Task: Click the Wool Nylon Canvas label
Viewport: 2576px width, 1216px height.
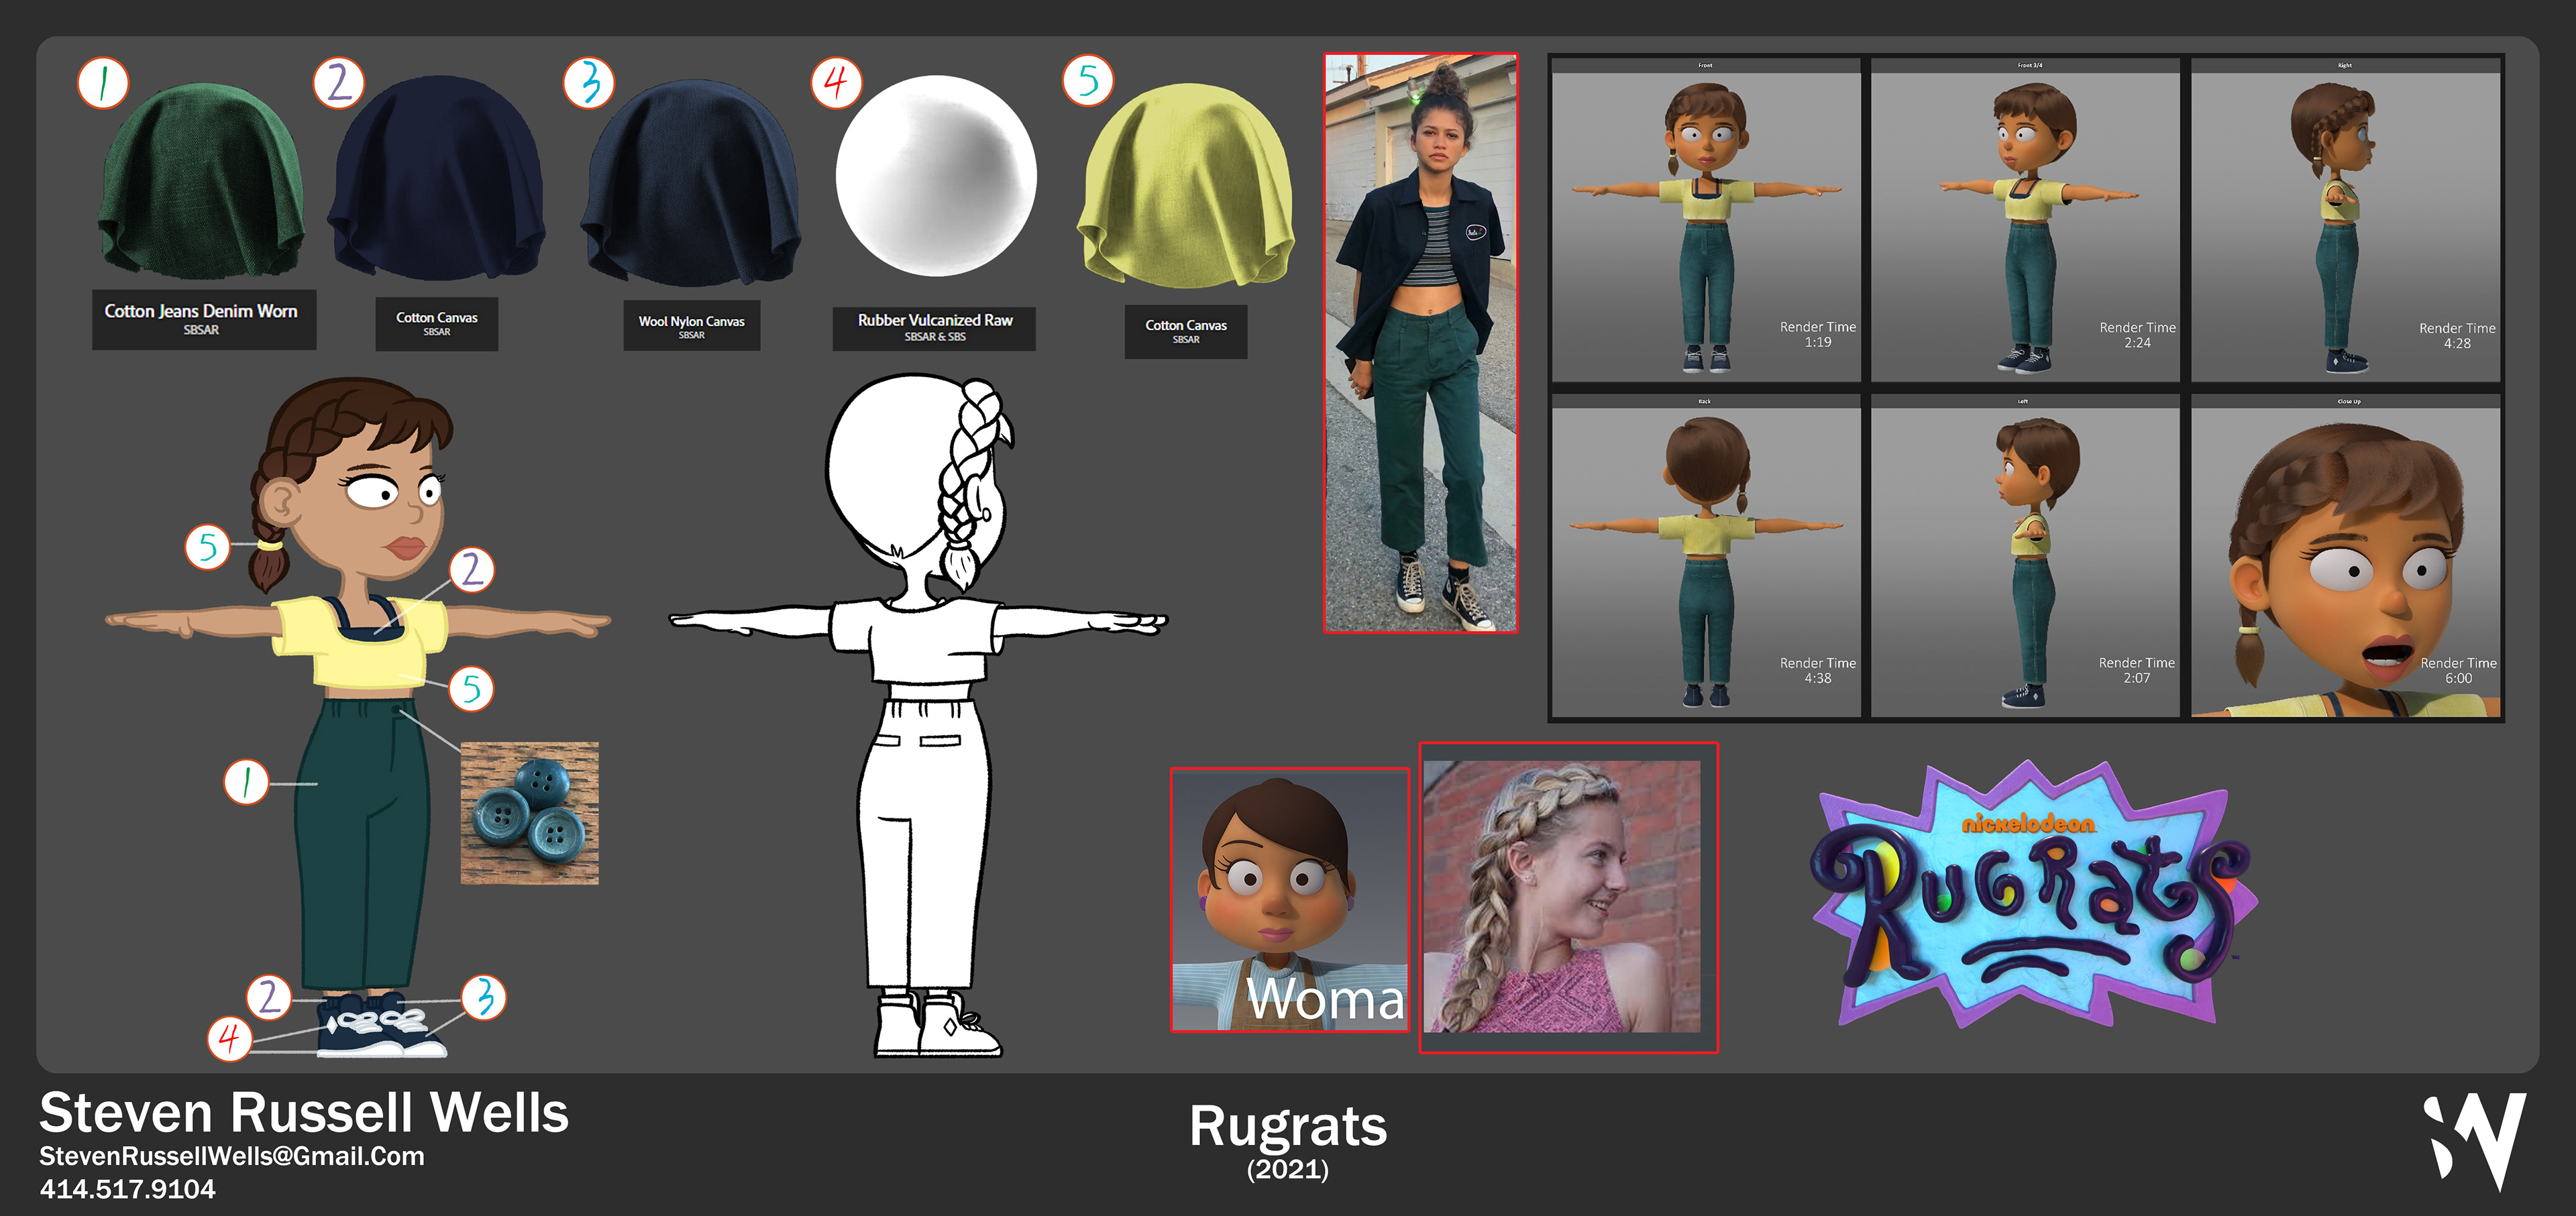Action: pyautogui.click(x=691, y=325)
